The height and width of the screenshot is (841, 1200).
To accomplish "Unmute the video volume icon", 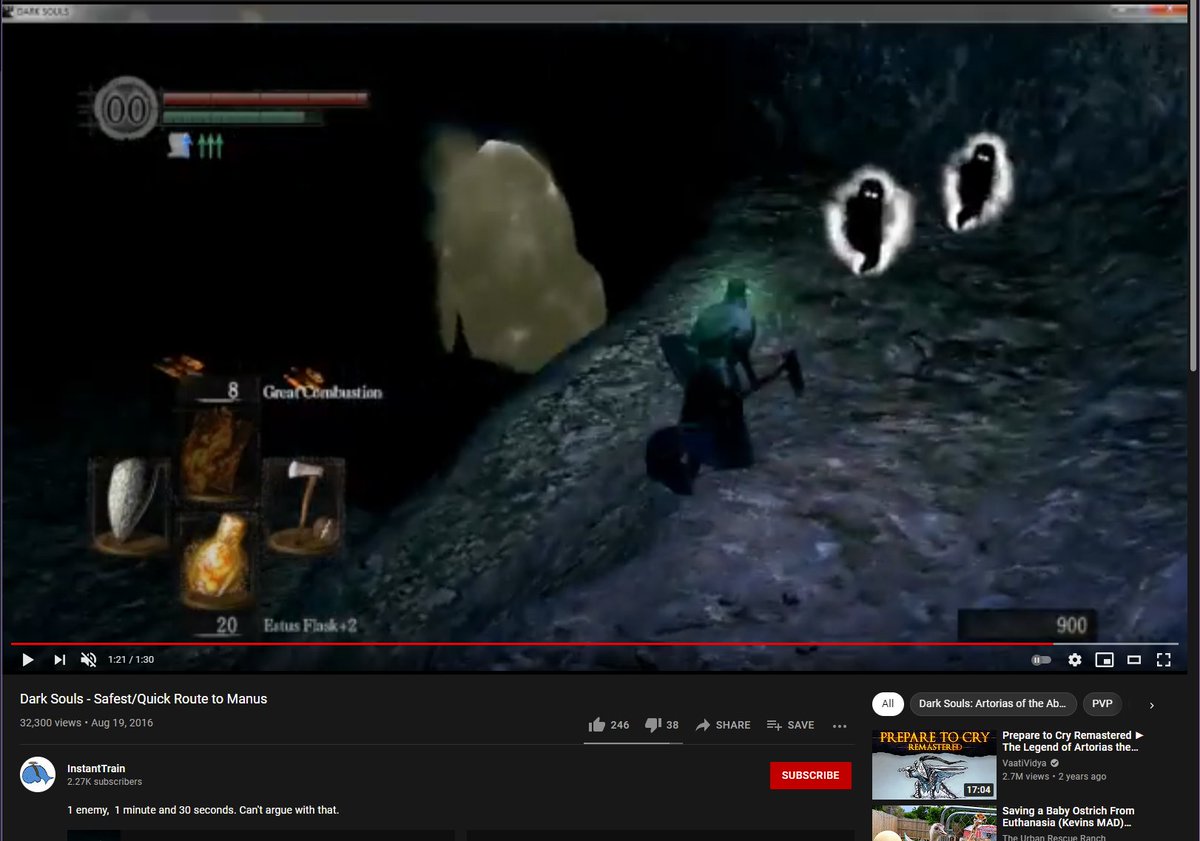I will click(88, 660).
